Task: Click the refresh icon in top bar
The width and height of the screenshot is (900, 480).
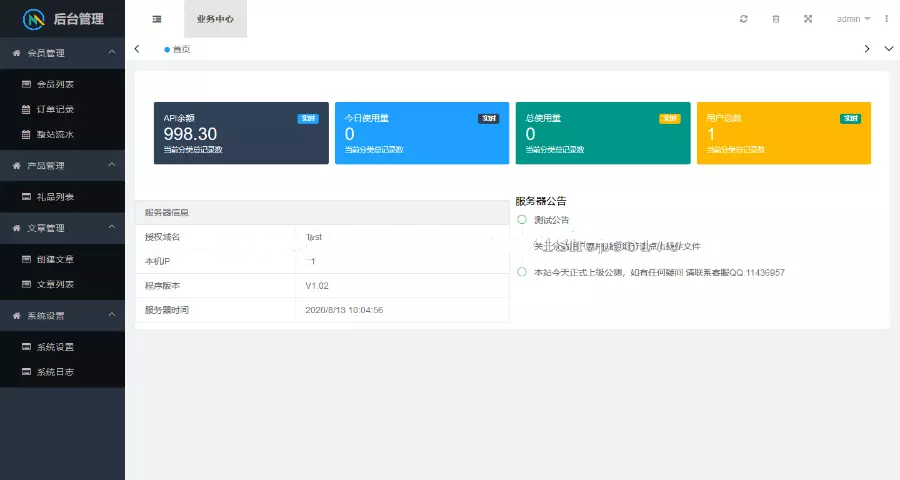Action: tap(743, 19)
